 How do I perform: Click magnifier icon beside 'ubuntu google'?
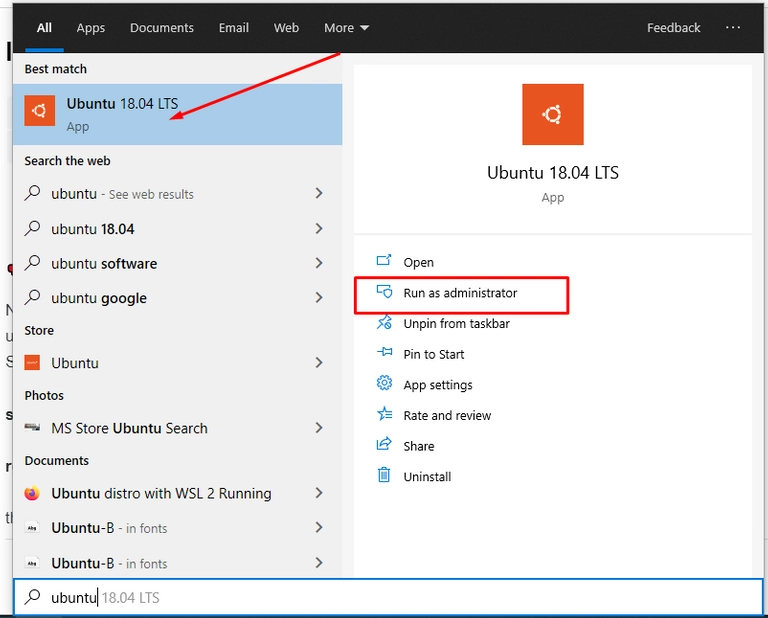click(x=32, y=297)
